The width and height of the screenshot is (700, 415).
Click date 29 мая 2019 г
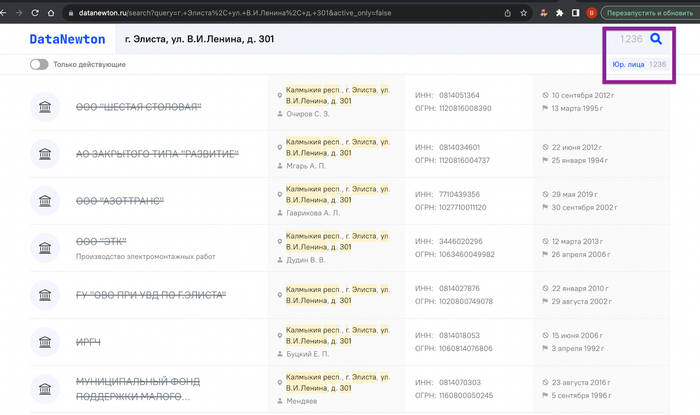pyautogui.click(x=574, y=194)
